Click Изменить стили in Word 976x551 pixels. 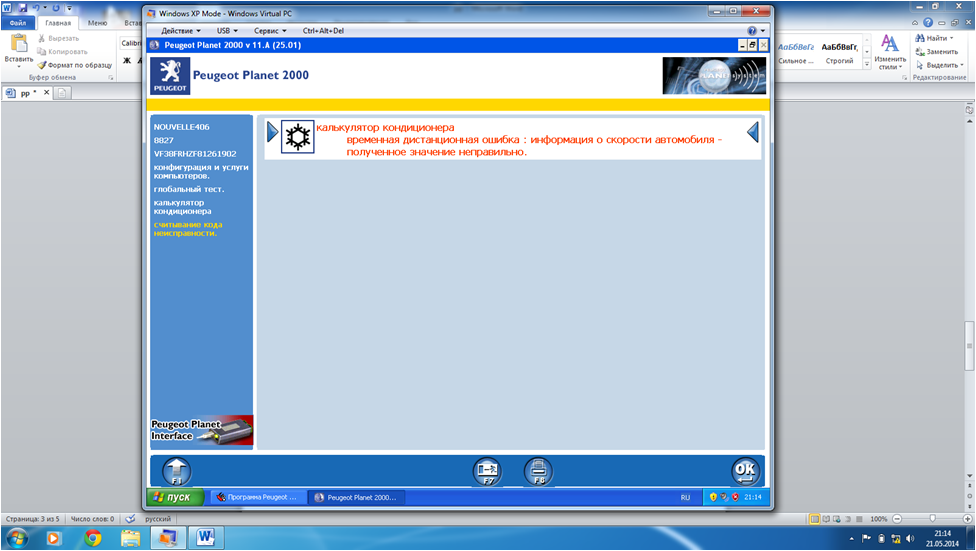[890, 52]
